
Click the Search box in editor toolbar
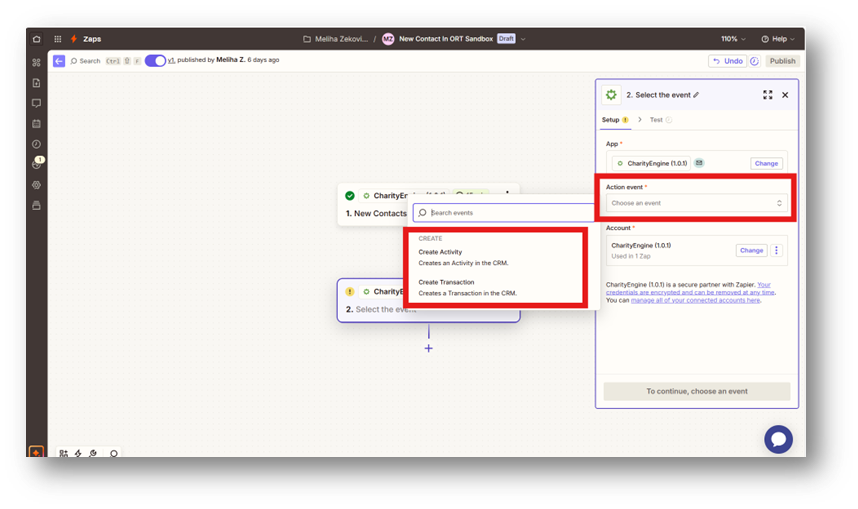pos(85,61)
